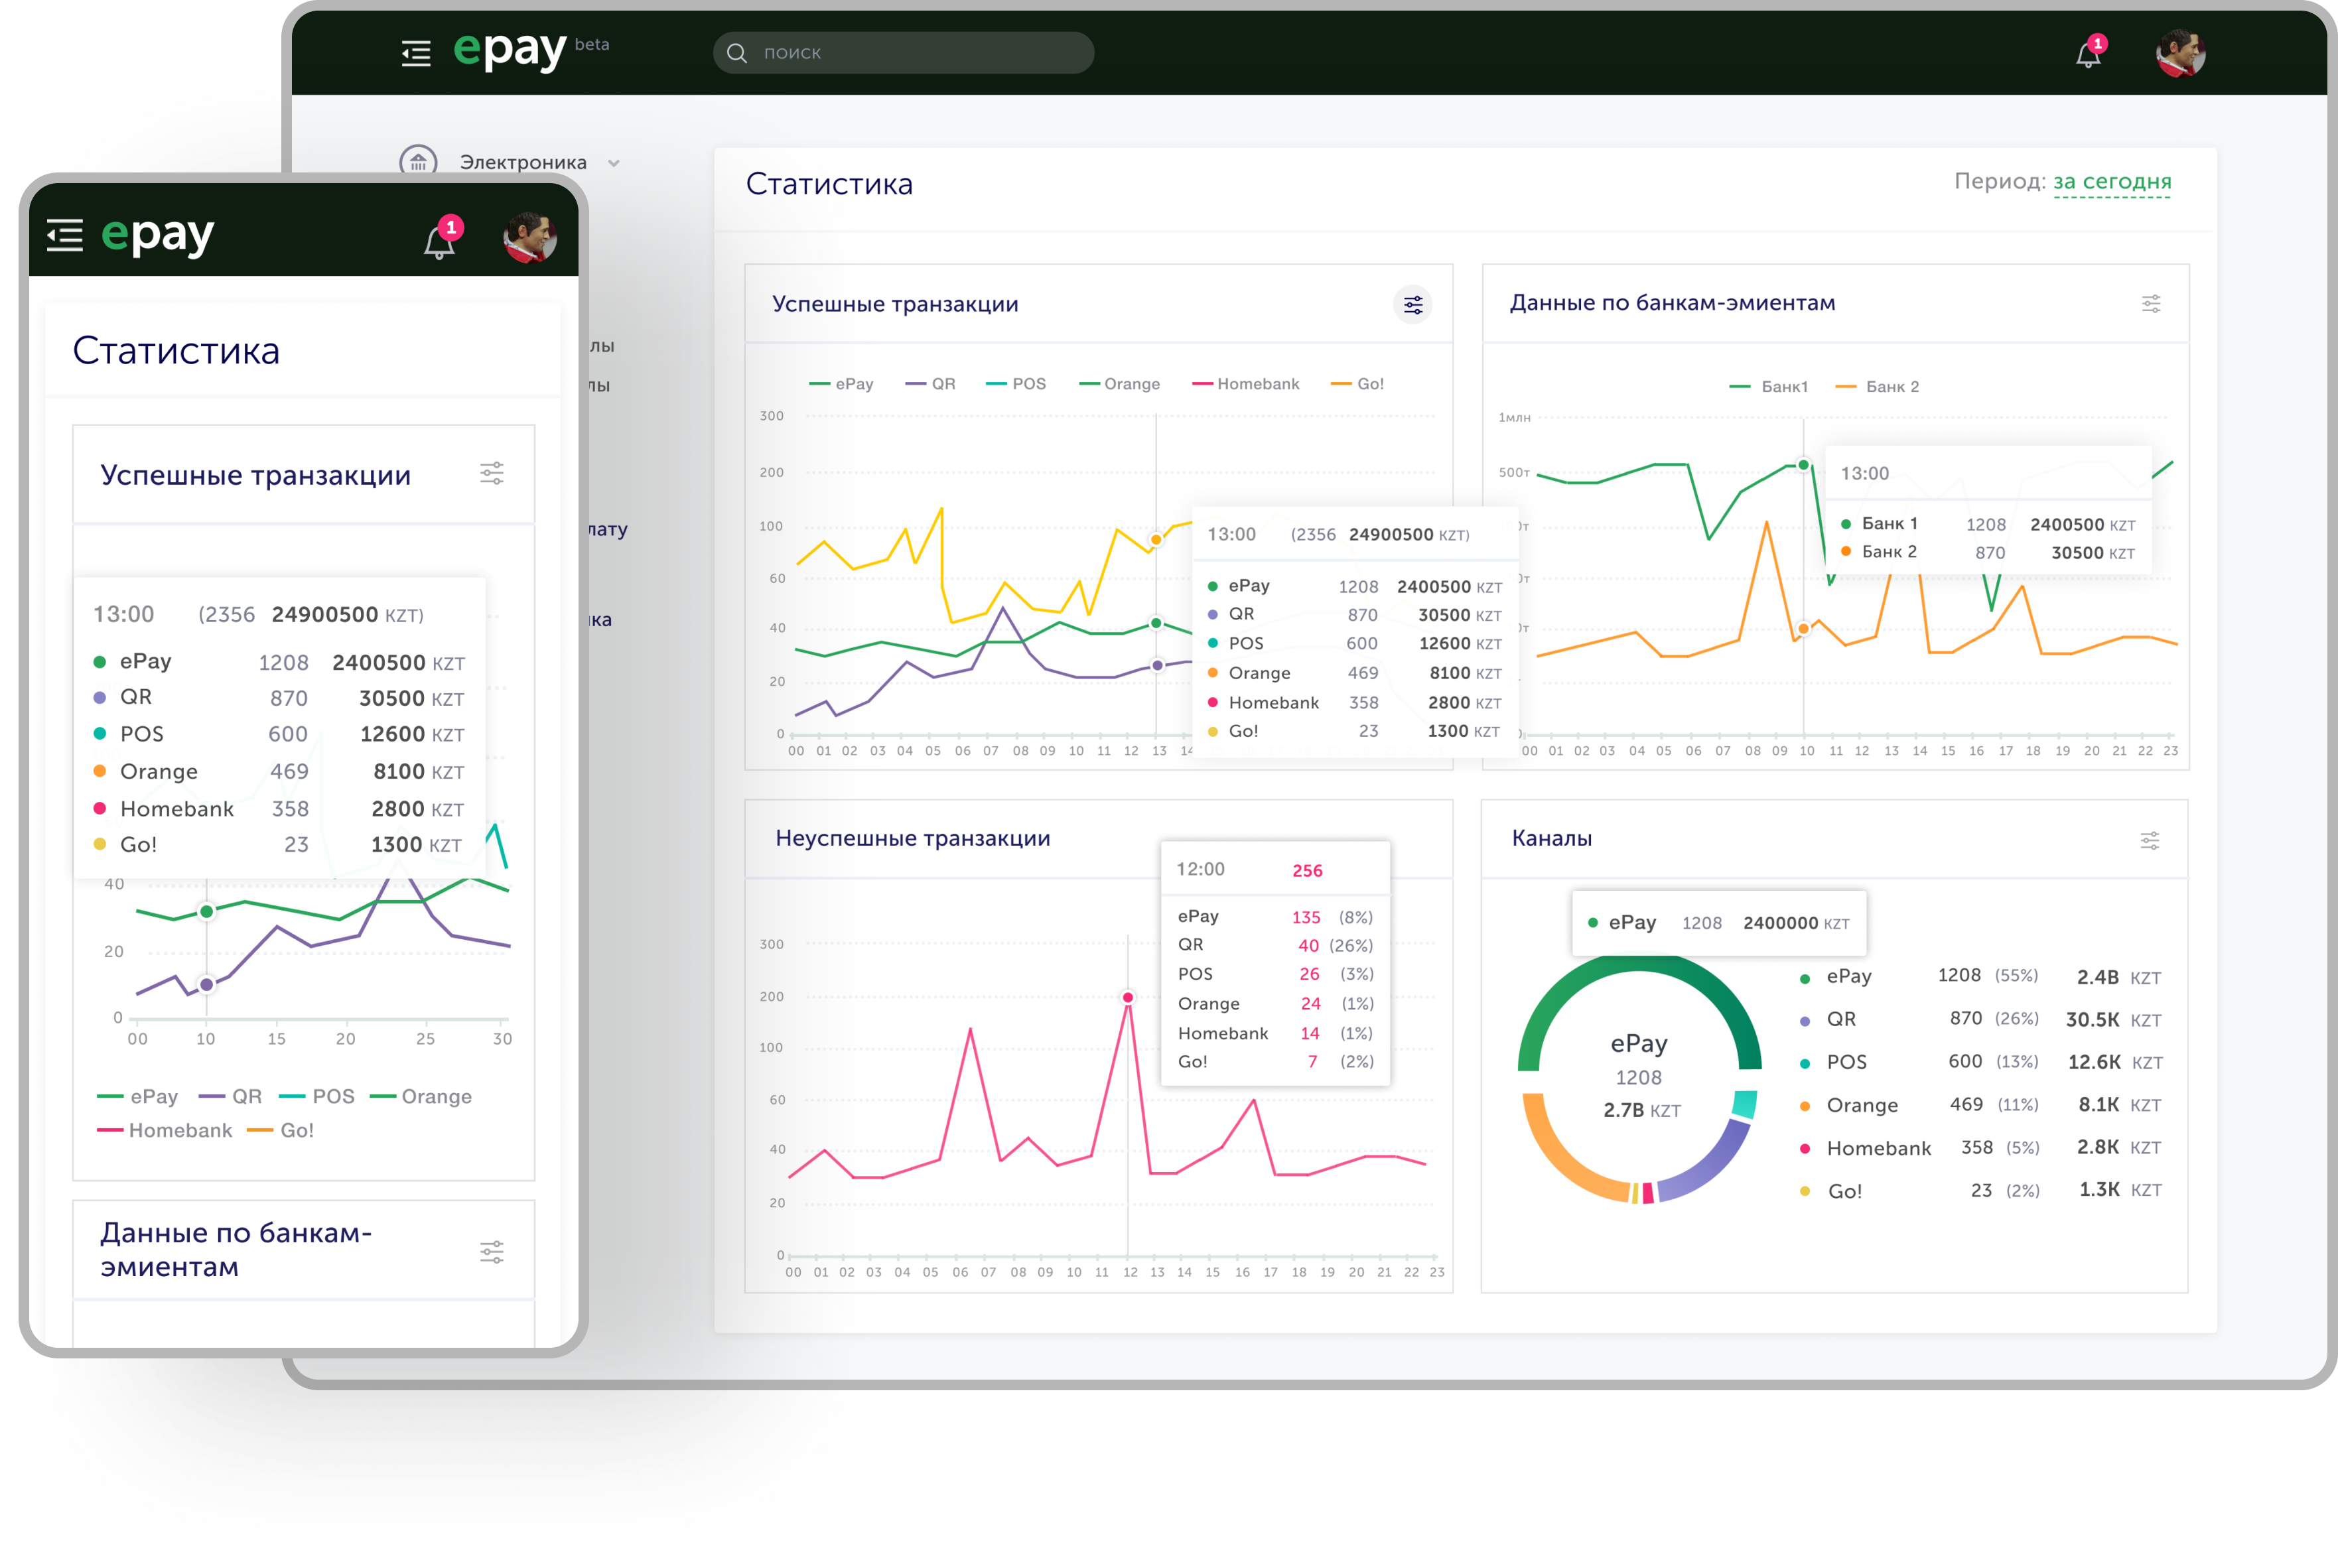Open filter settings for Данные по банкам-эмиентам desktop
This screenshot has height=1568, width=2338.
click(2151, 304)
